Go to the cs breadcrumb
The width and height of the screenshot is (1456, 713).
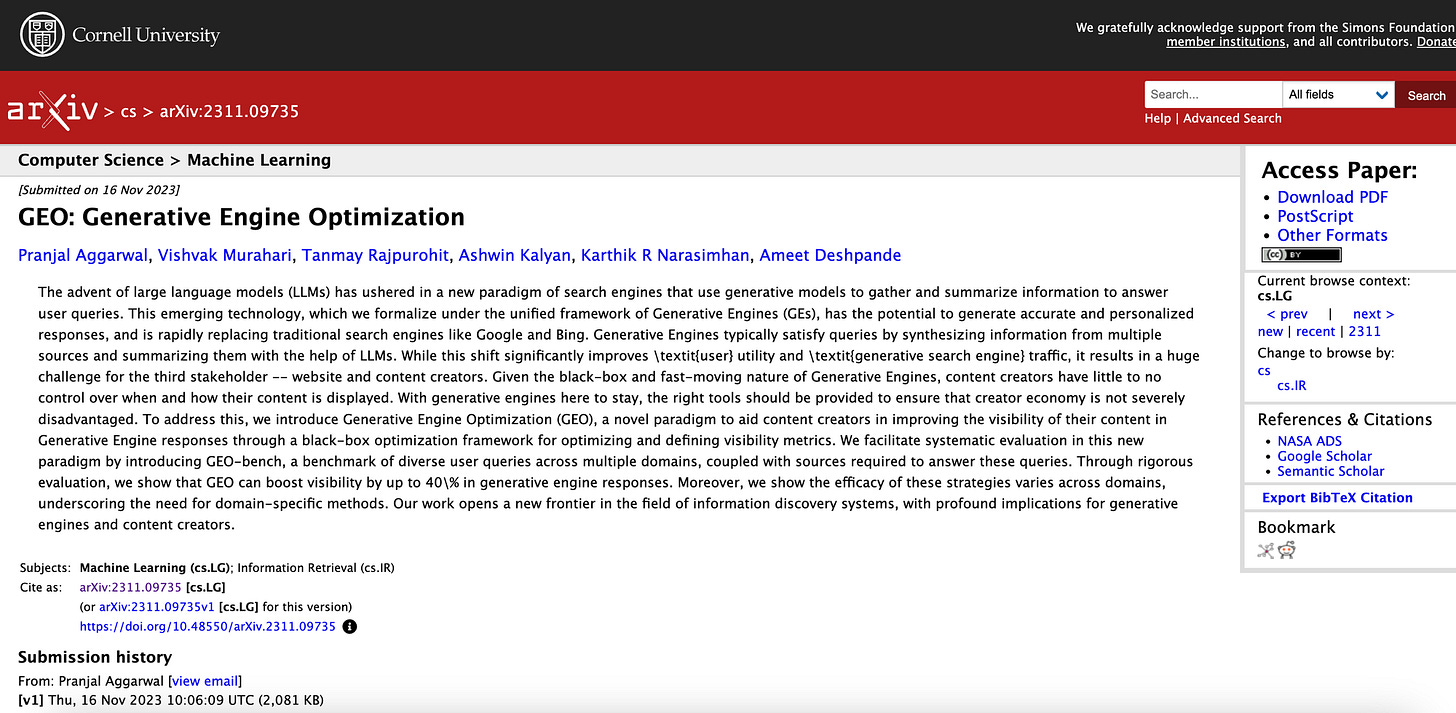tap(128, 112)
